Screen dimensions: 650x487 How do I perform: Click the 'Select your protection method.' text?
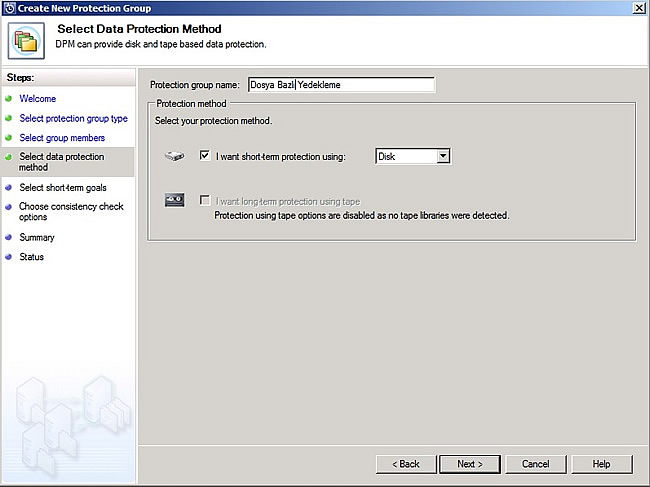point(213,121)
